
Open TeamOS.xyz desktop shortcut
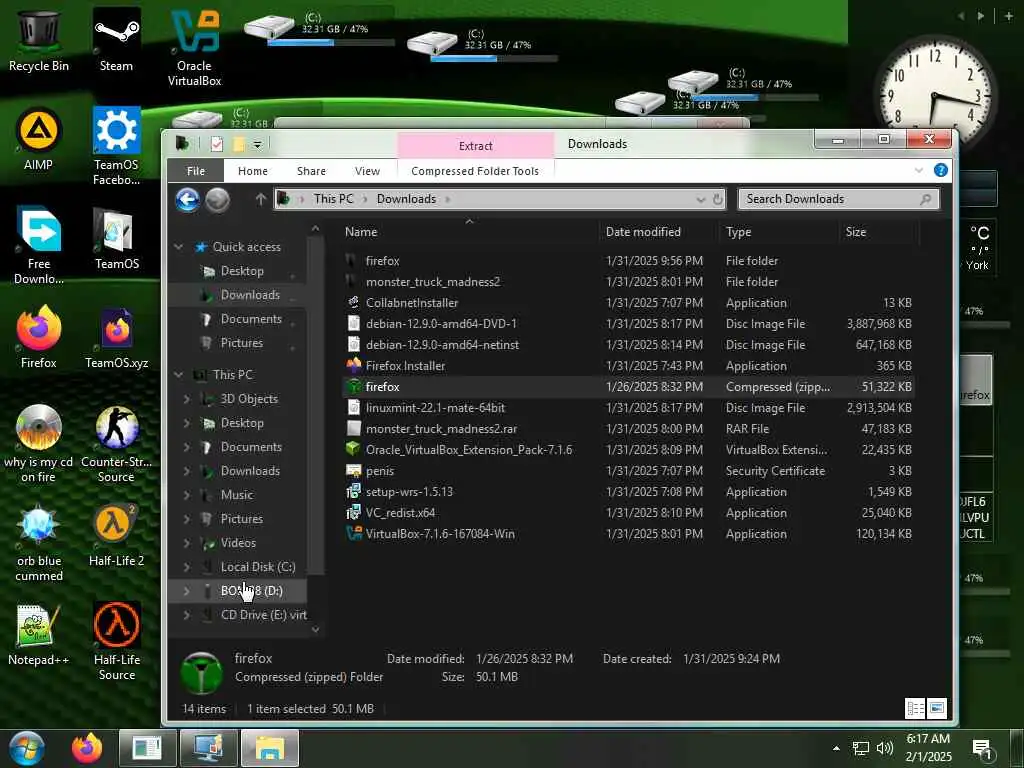116,338
